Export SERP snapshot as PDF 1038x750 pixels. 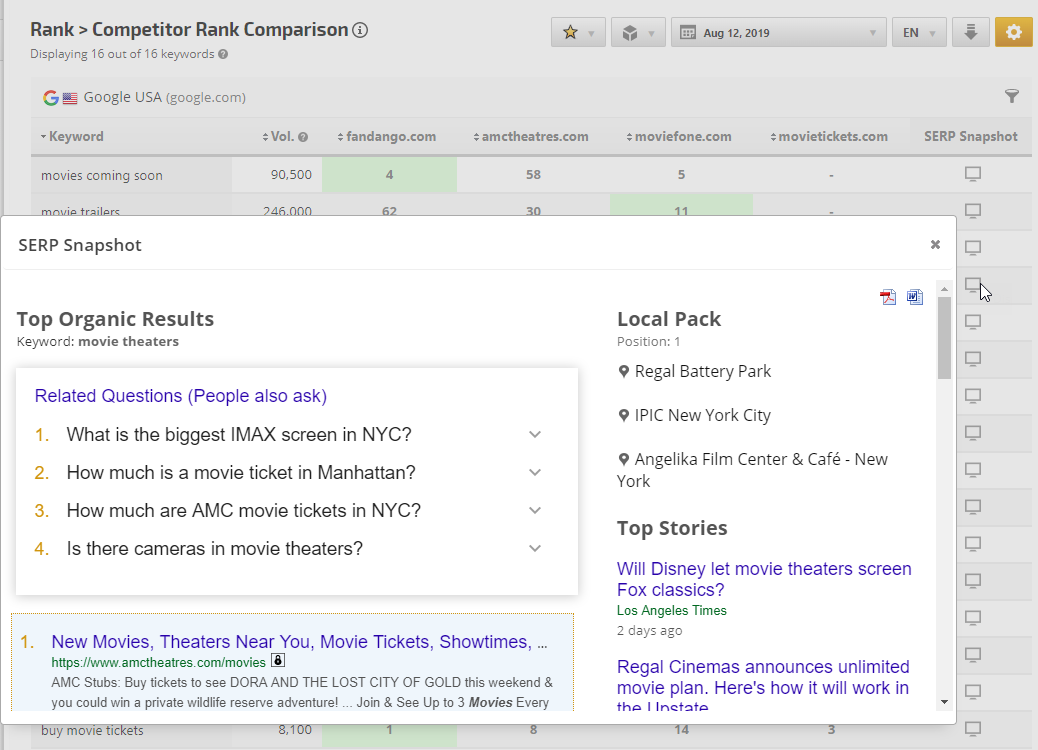pyautogui.click(x=888, y=297)
